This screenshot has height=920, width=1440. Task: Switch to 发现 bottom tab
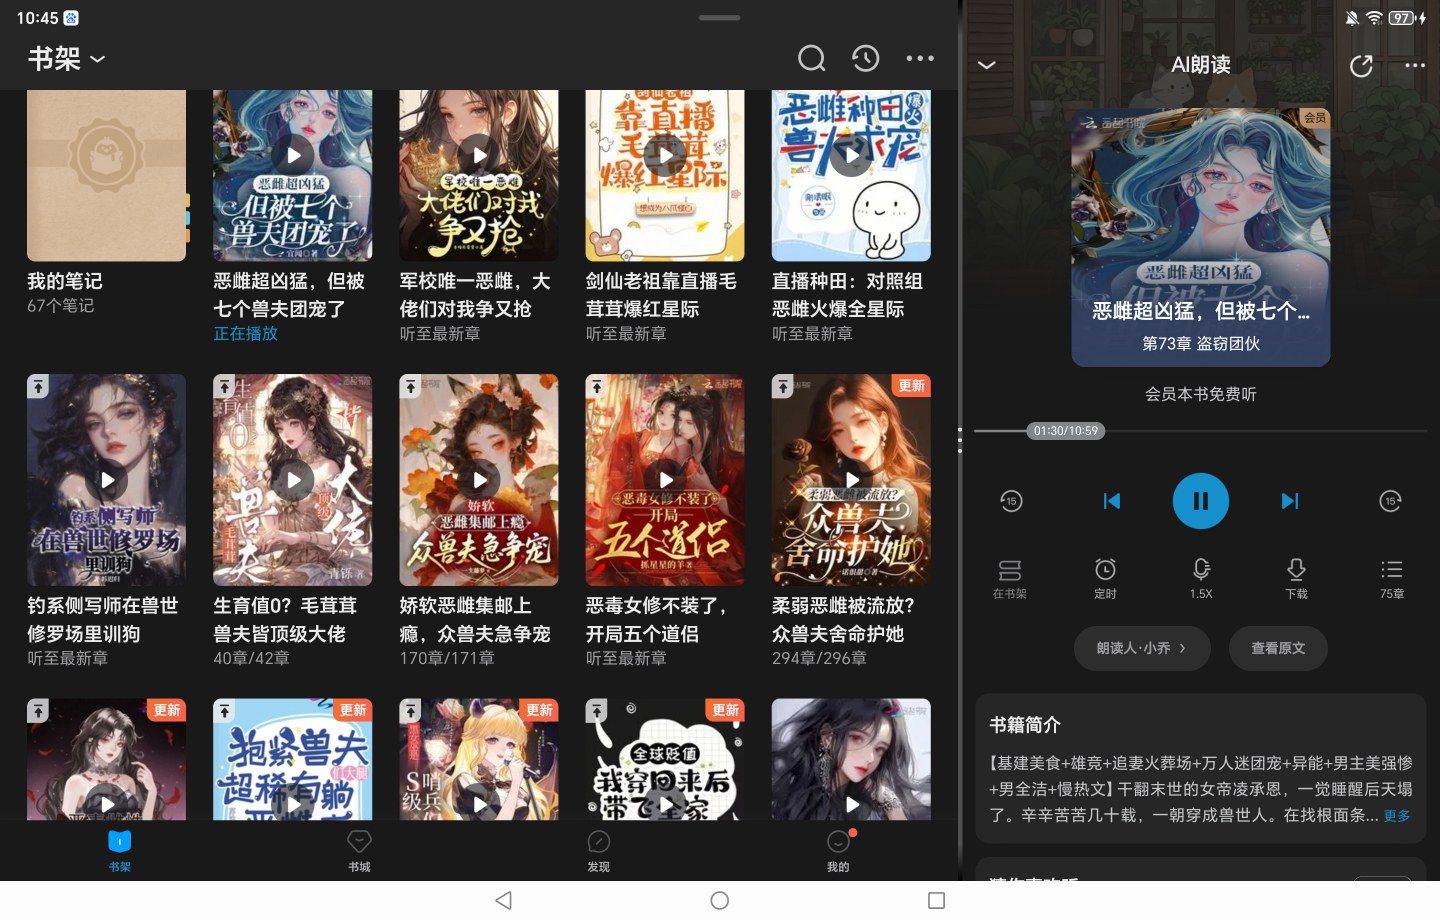coord(598,851)
